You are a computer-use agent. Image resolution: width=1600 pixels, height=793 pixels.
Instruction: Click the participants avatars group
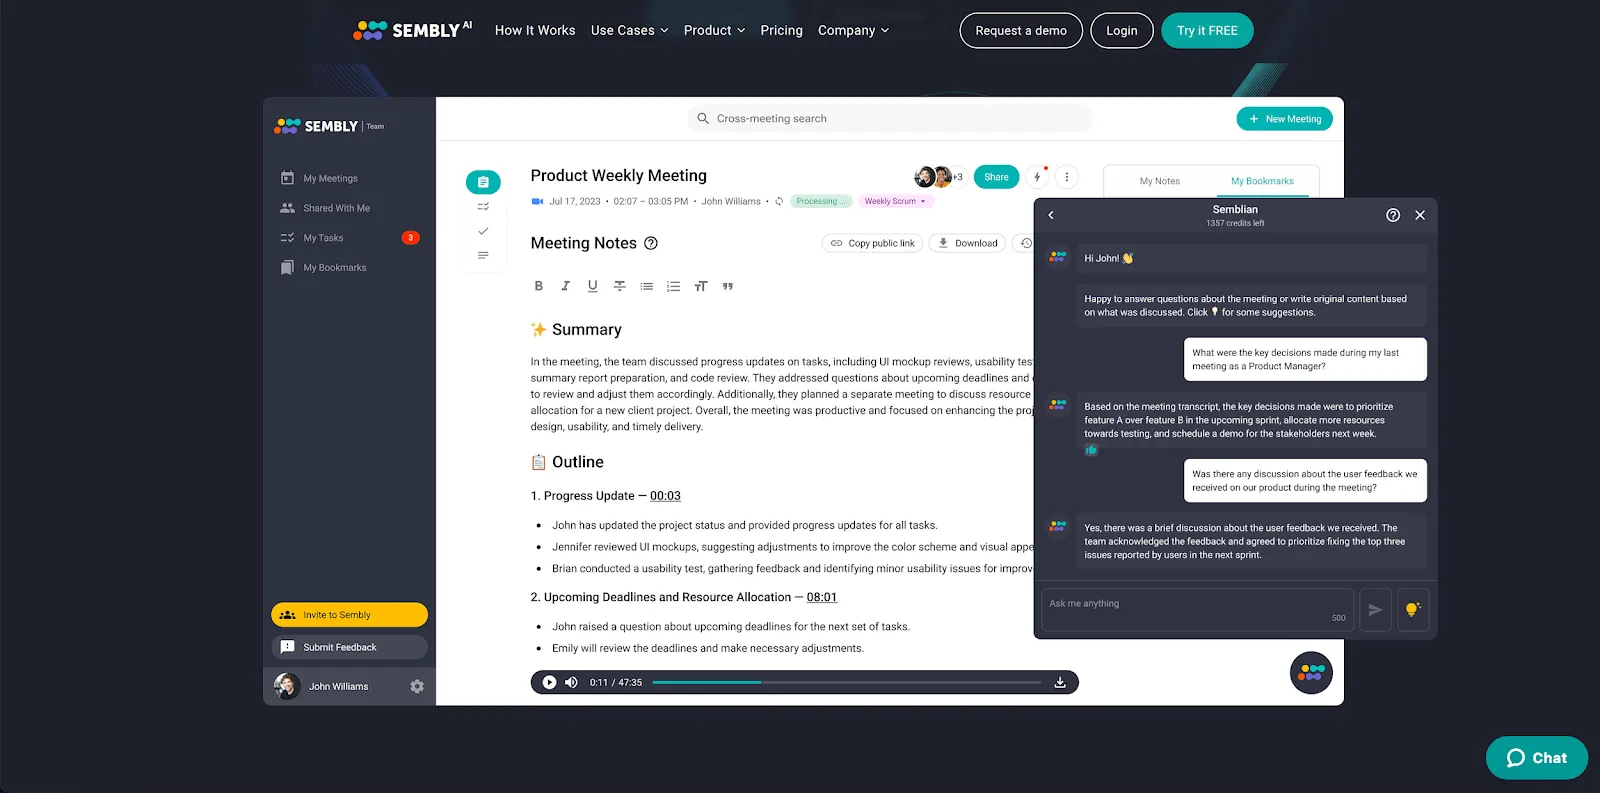(939, 177)
